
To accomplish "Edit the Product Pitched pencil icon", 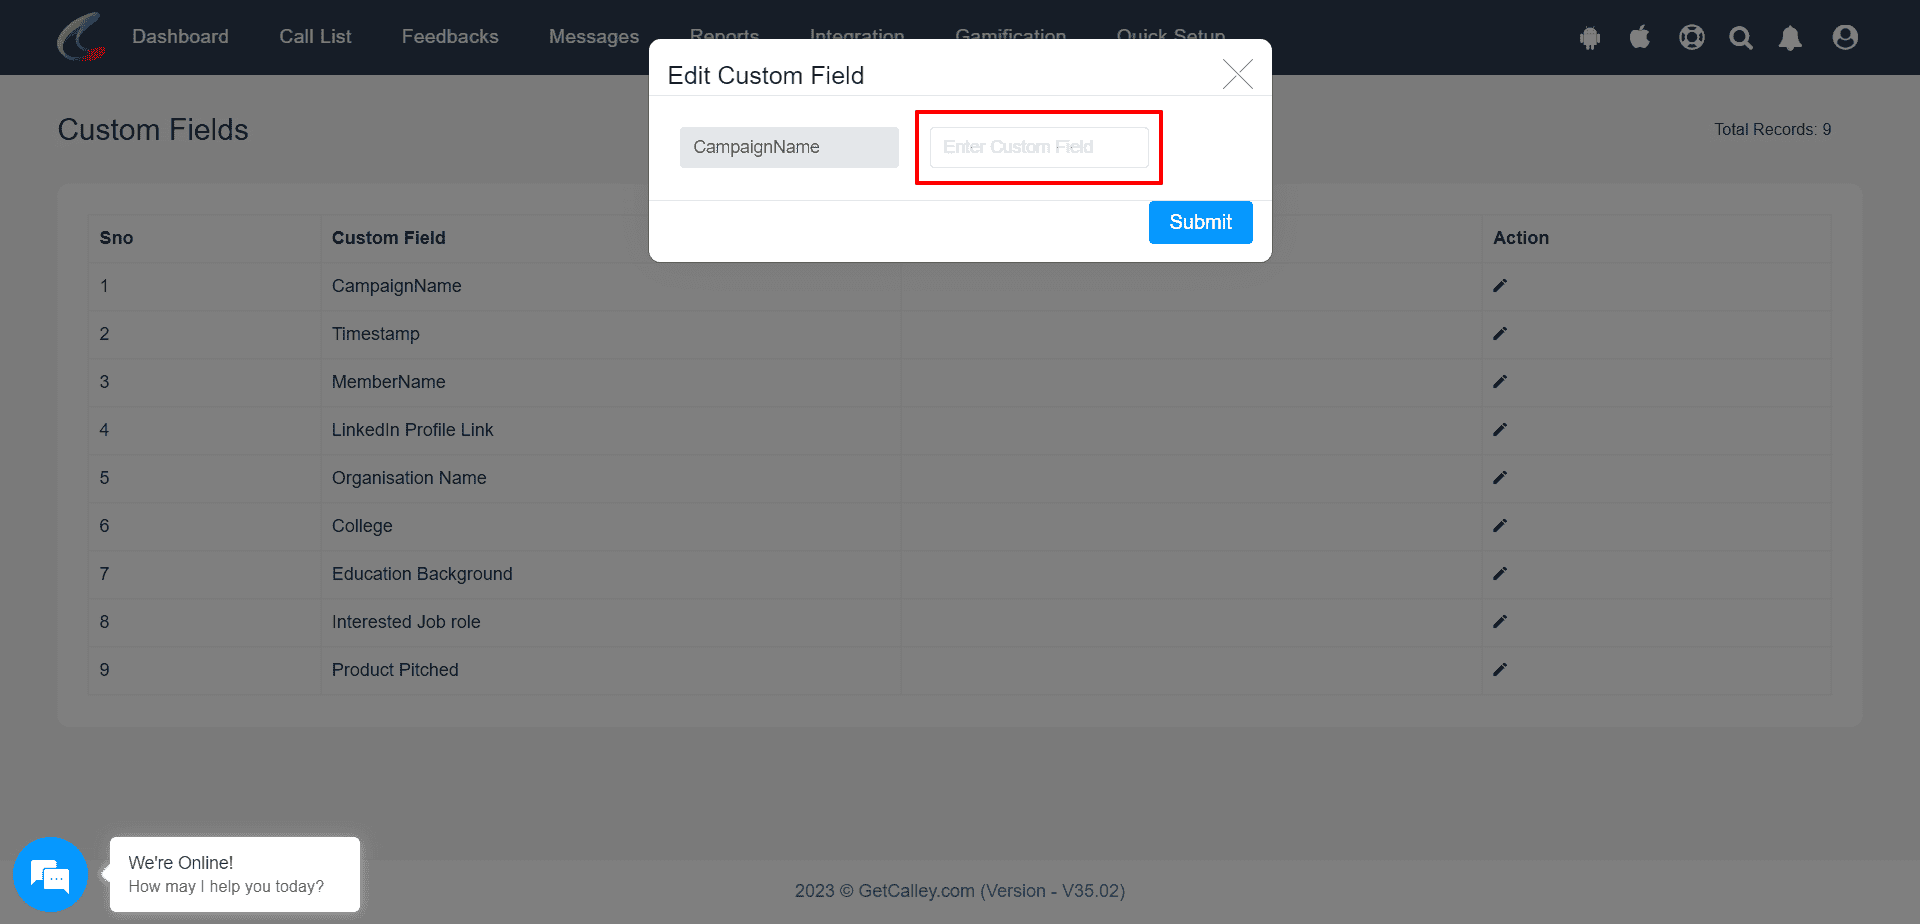I will (1500, 670).
